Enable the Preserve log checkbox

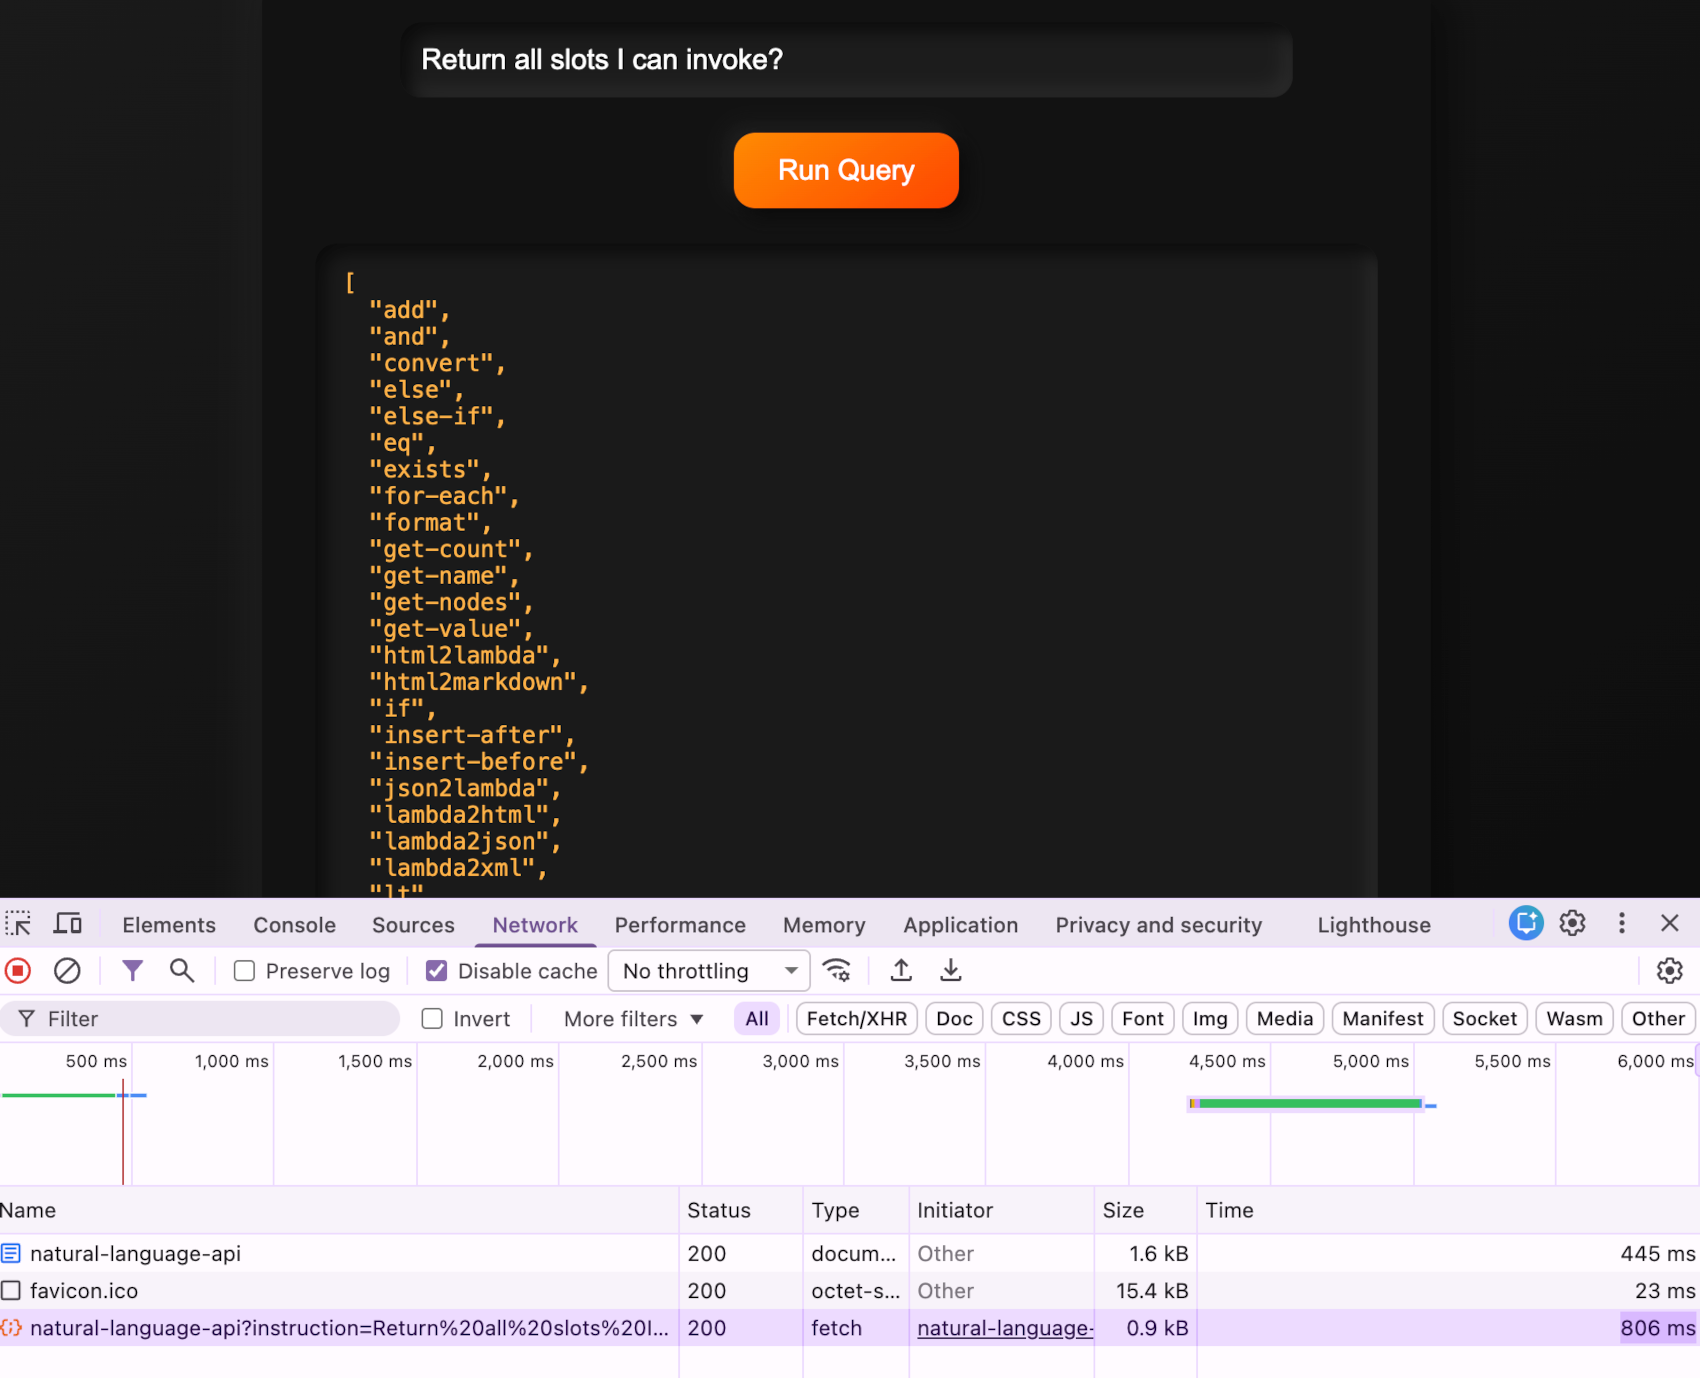[x=244, y=971]
